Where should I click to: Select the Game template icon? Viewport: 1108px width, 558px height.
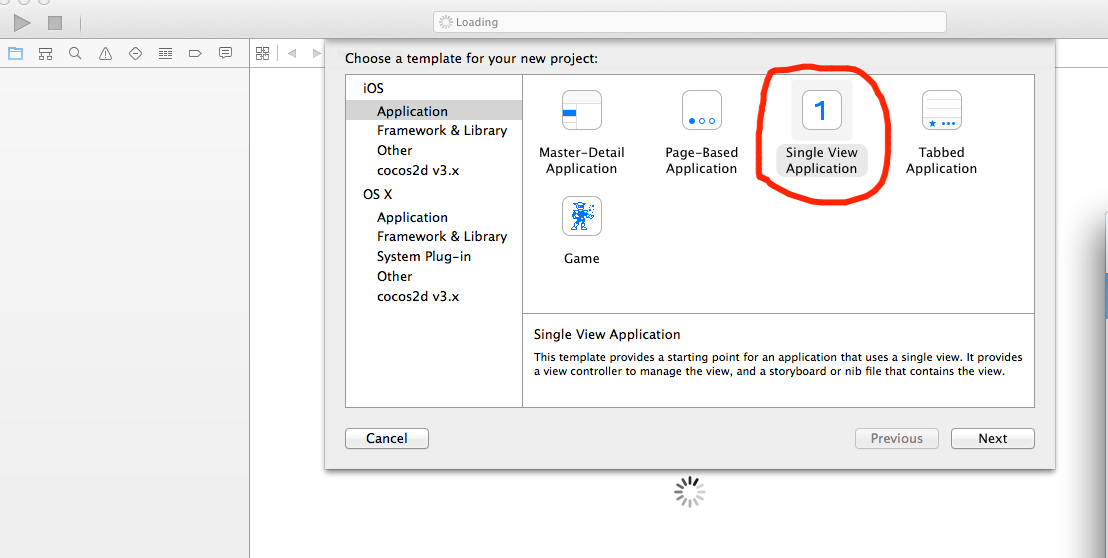582,216
